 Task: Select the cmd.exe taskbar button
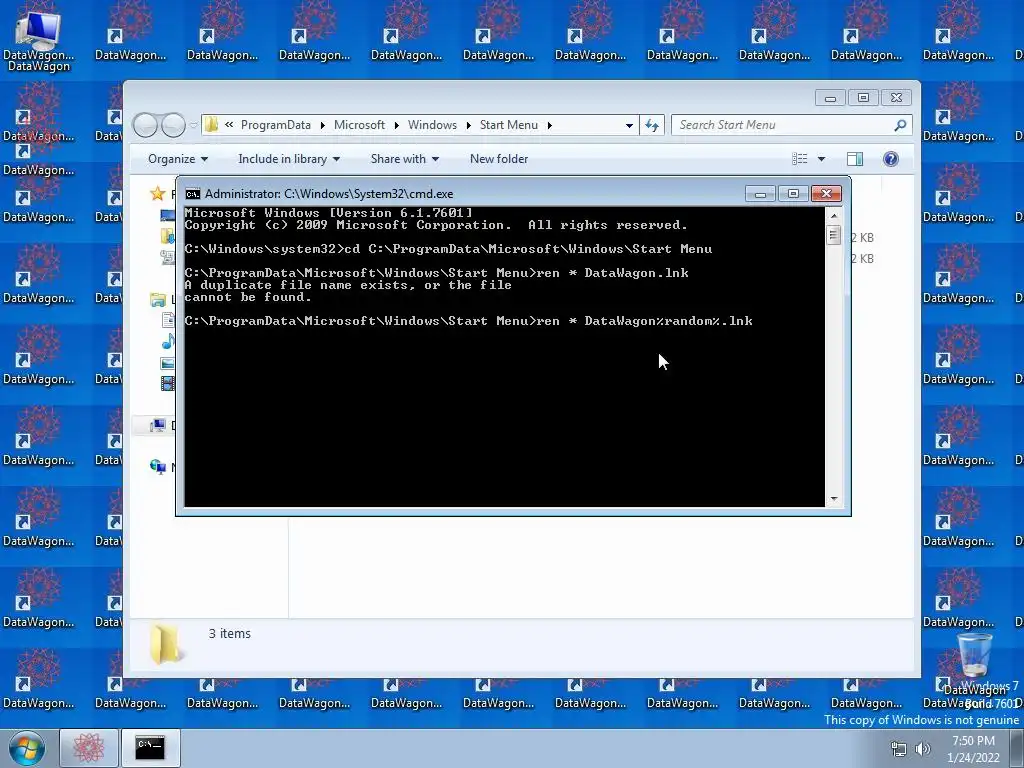pyautogui.click(x=150, y=748)
